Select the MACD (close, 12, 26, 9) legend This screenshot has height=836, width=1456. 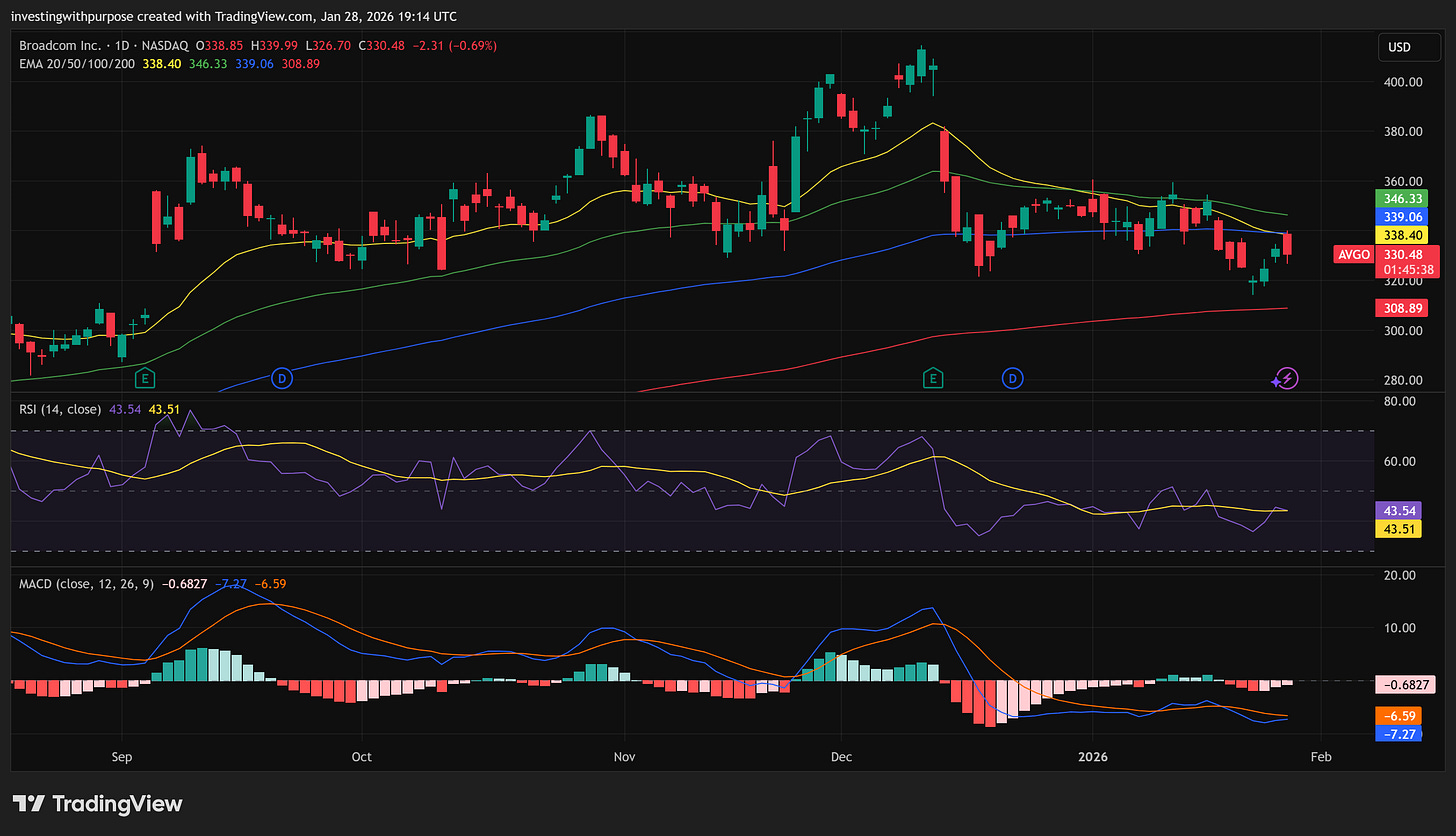[87, 583]
